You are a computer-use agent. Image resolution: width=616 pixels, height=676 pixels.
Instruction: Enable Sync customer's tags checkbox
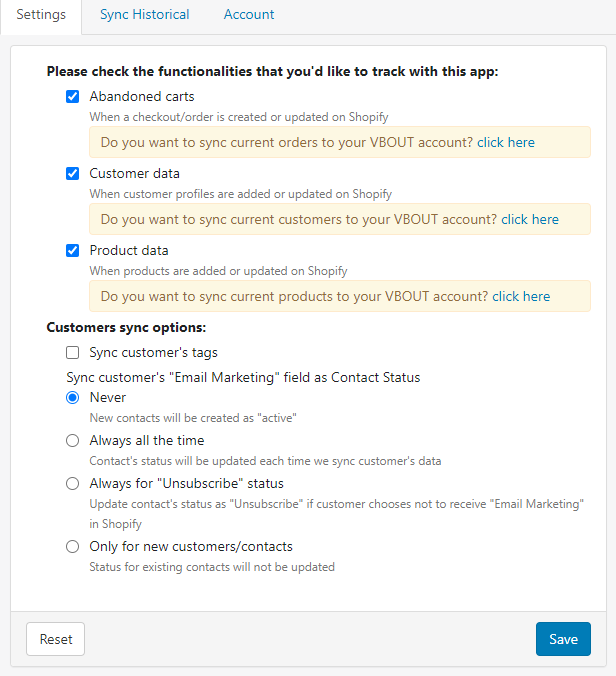click(x=72, y=353)
